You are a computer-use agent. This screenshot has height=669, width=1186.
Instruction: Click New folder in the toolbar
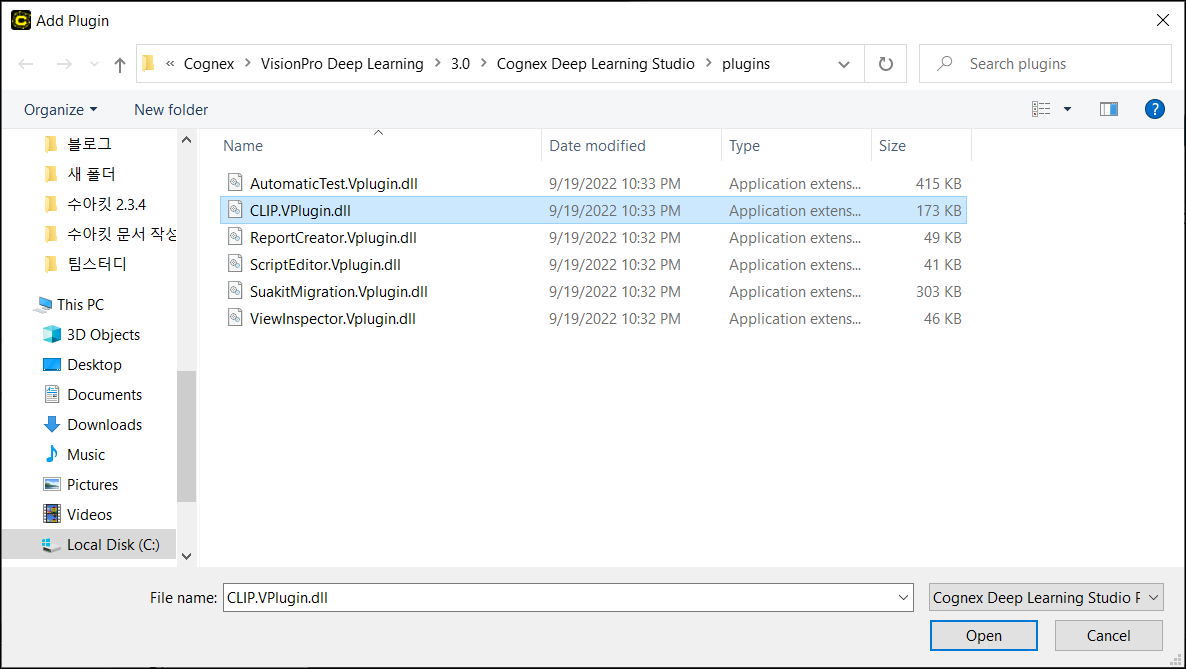tap(171, 110)
